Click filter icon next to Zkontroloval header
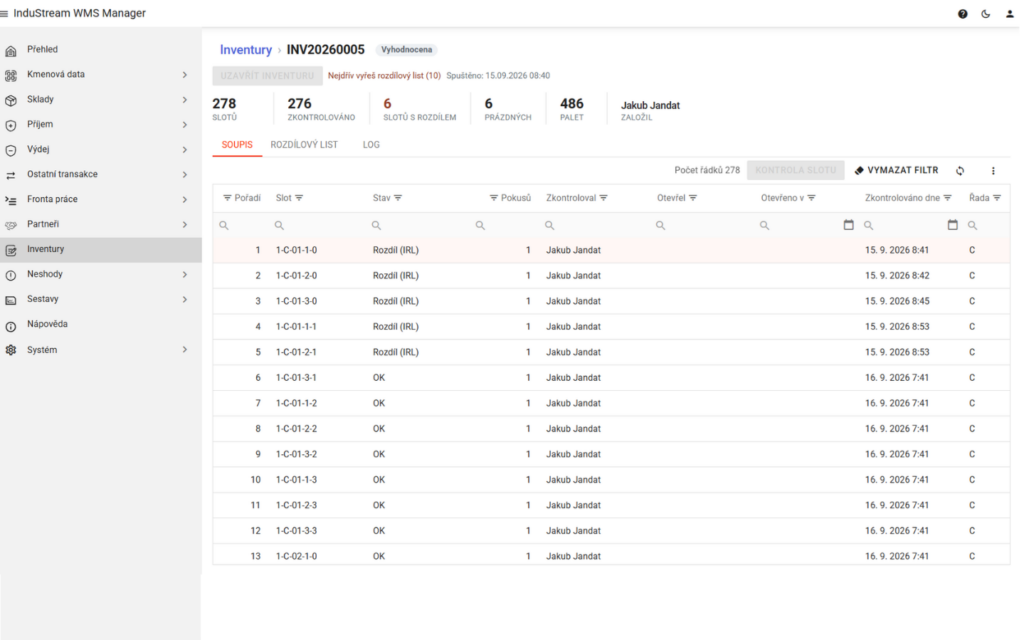 coord(603,198)
